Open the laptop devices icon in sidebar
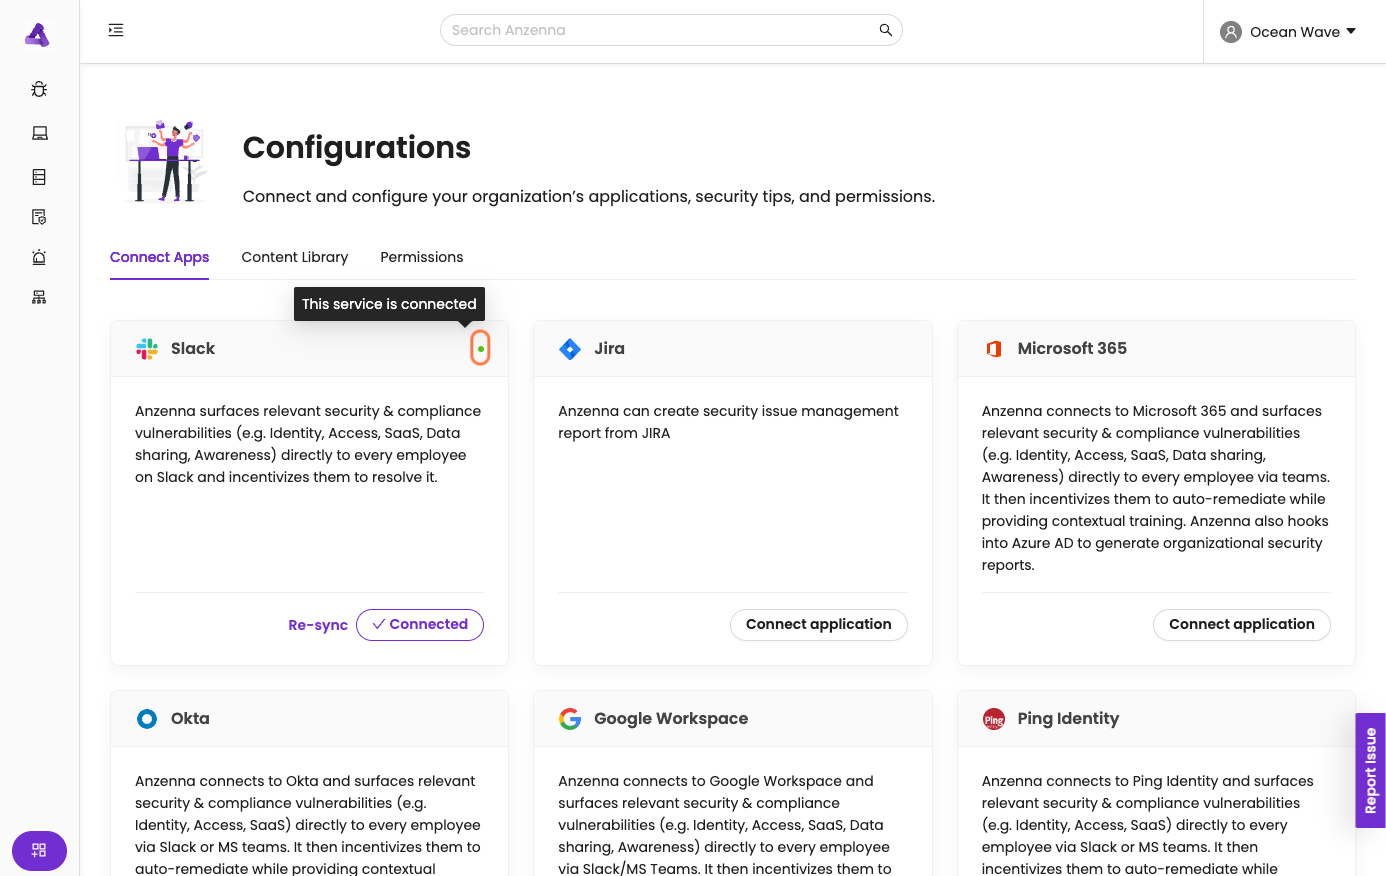 [x=39, y=133]
